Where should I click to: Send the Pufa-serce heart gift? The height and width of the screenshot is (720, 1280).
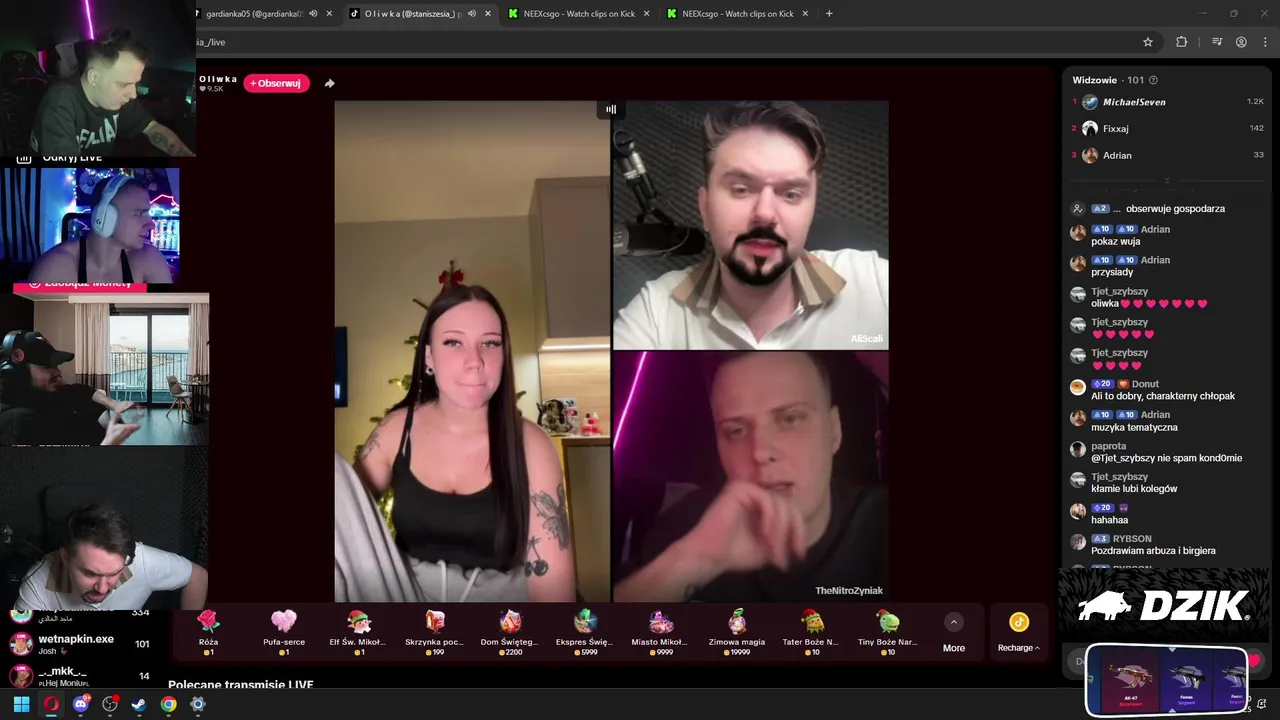coord(284,632)
